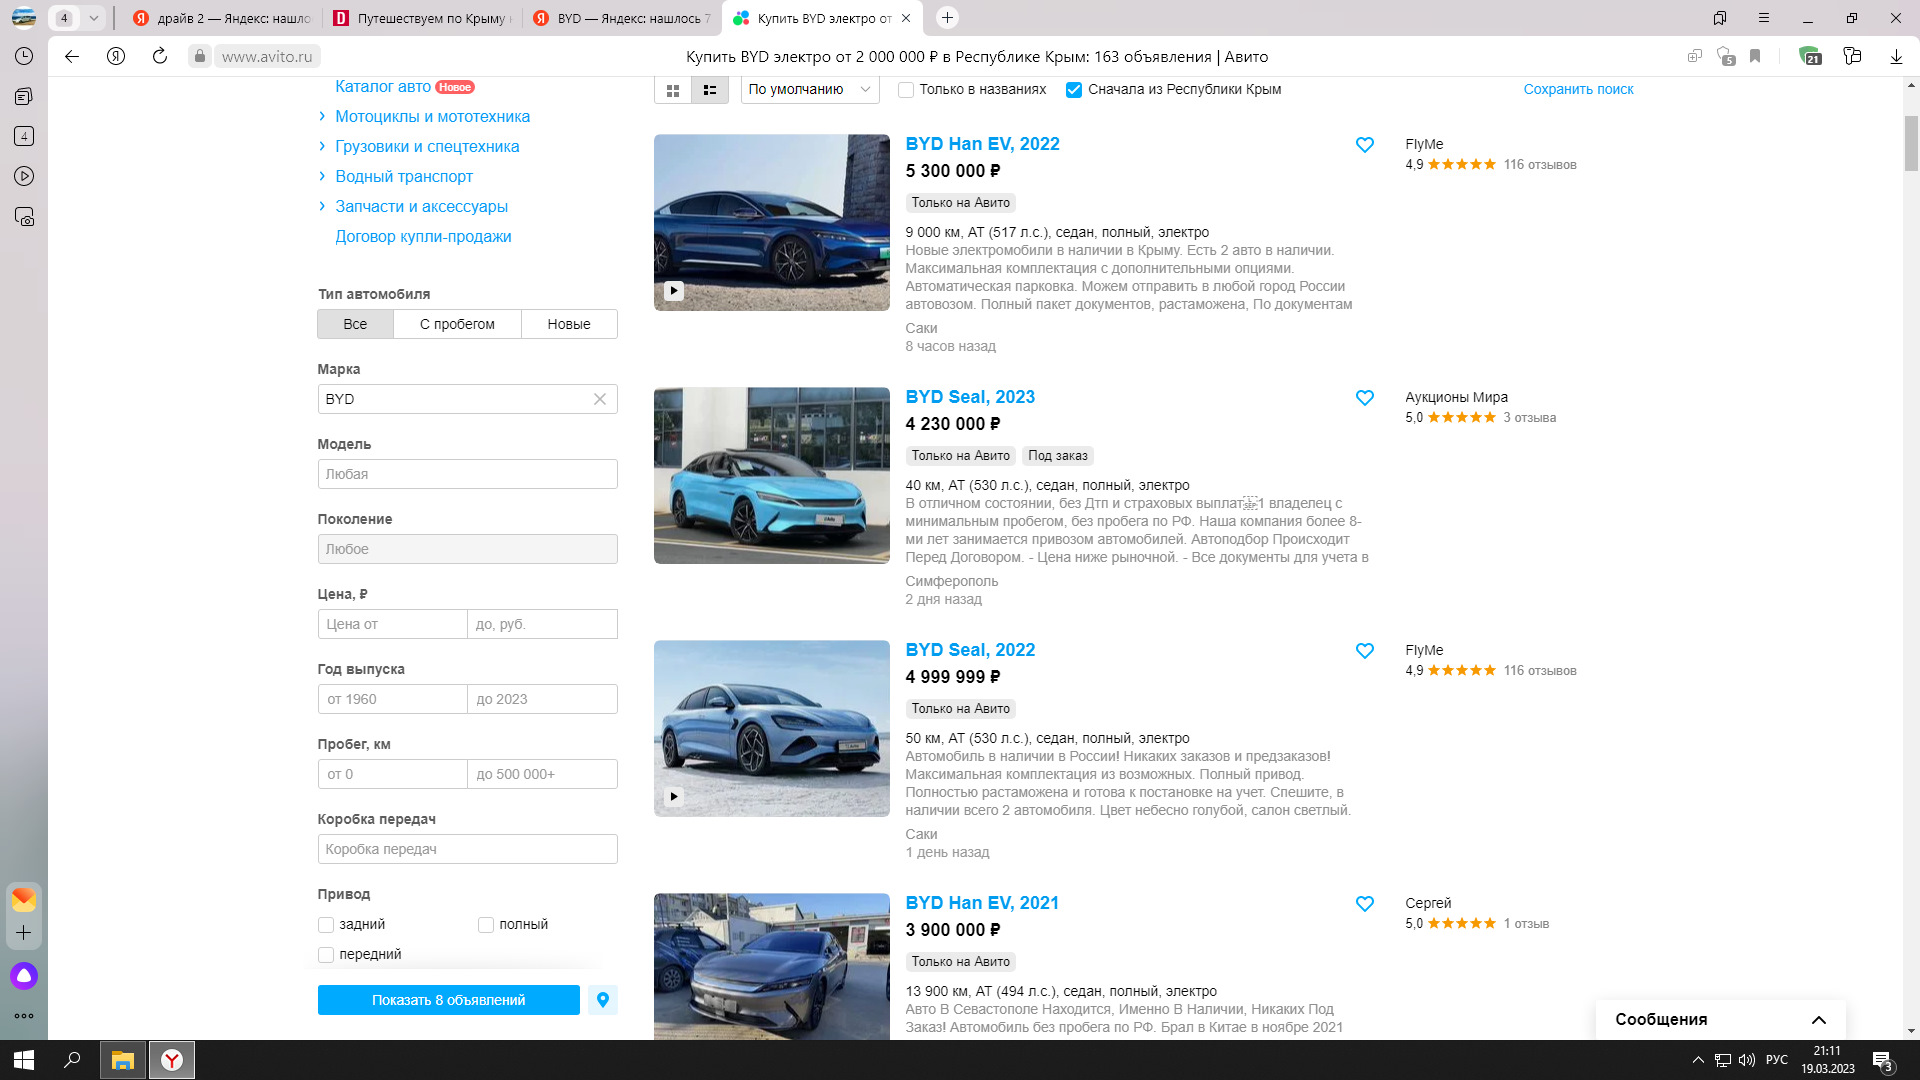Image resolution: width=1920 pixels, height=1080 pixels.
Task: Open 'Водный транспорт' category link
Action: coord(404,177)
